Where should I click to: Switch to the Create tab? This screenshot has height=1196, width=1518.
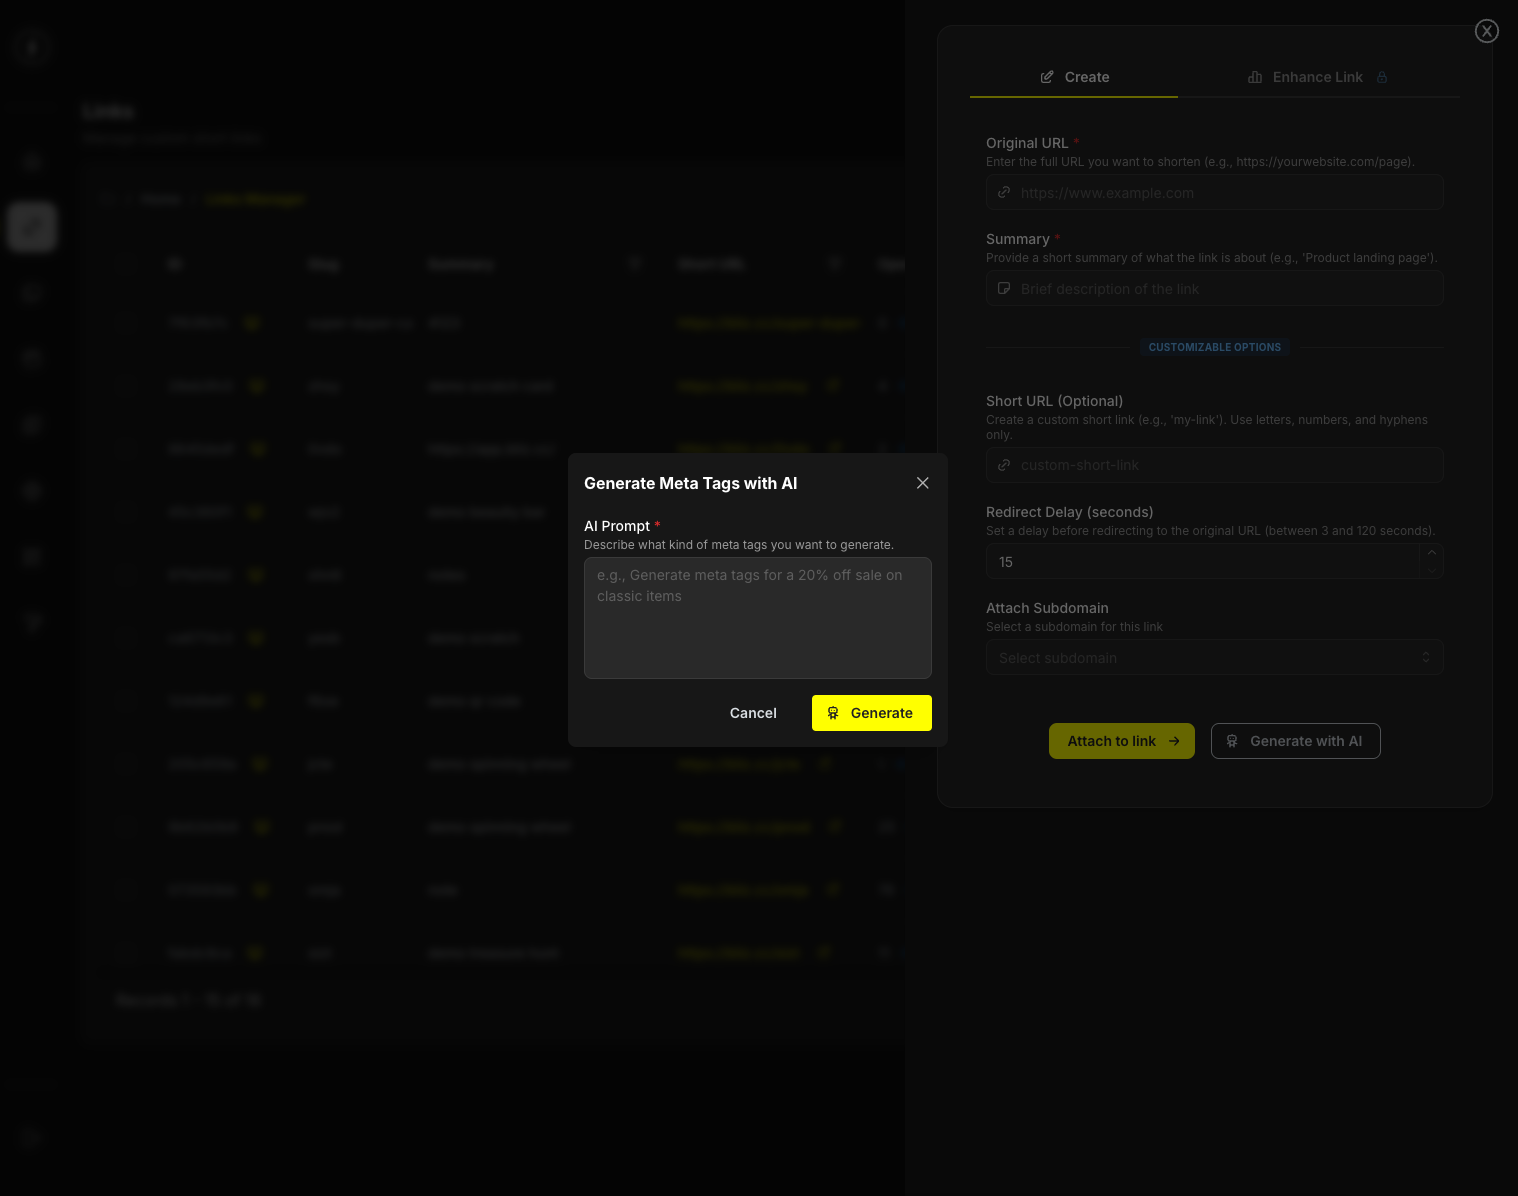click(1074, 77)
